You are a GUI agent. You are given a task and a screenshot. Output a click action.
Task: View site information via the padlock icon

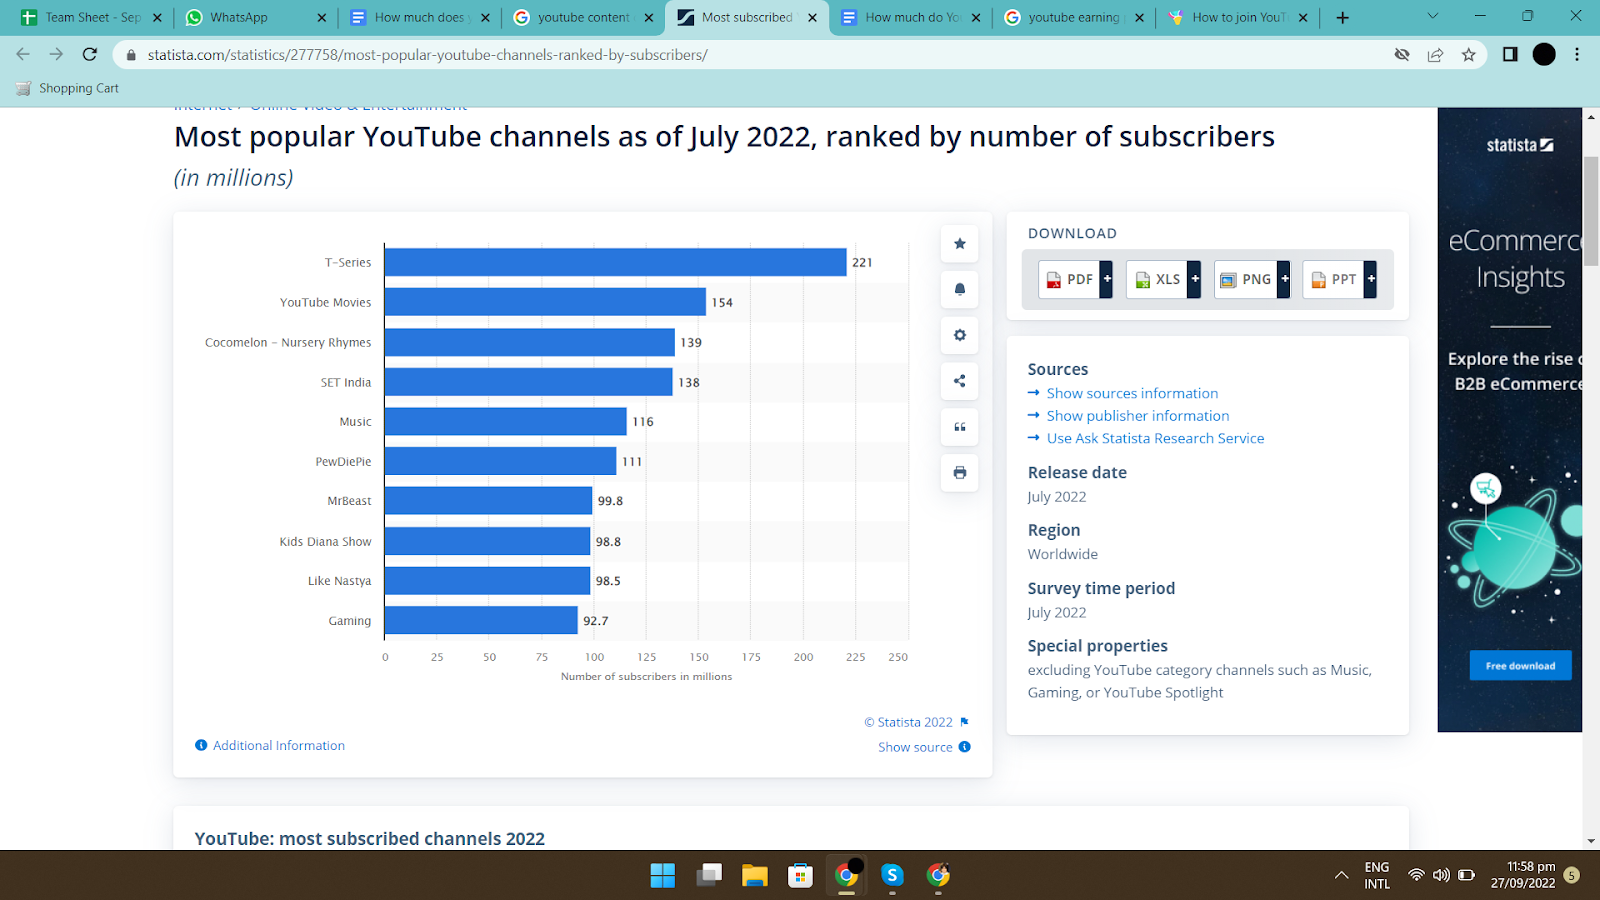130,55
